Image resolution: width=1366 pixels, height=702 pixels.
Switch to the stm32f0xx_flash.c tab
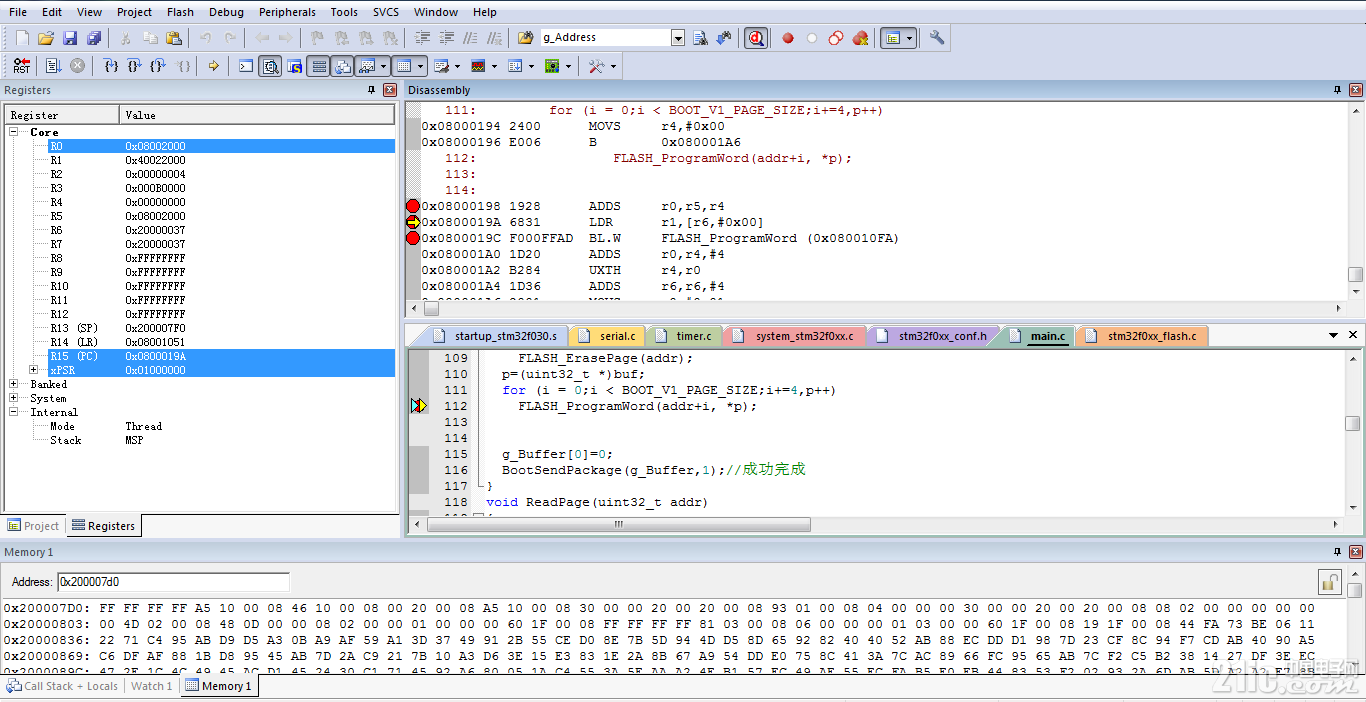(1143, 336)
